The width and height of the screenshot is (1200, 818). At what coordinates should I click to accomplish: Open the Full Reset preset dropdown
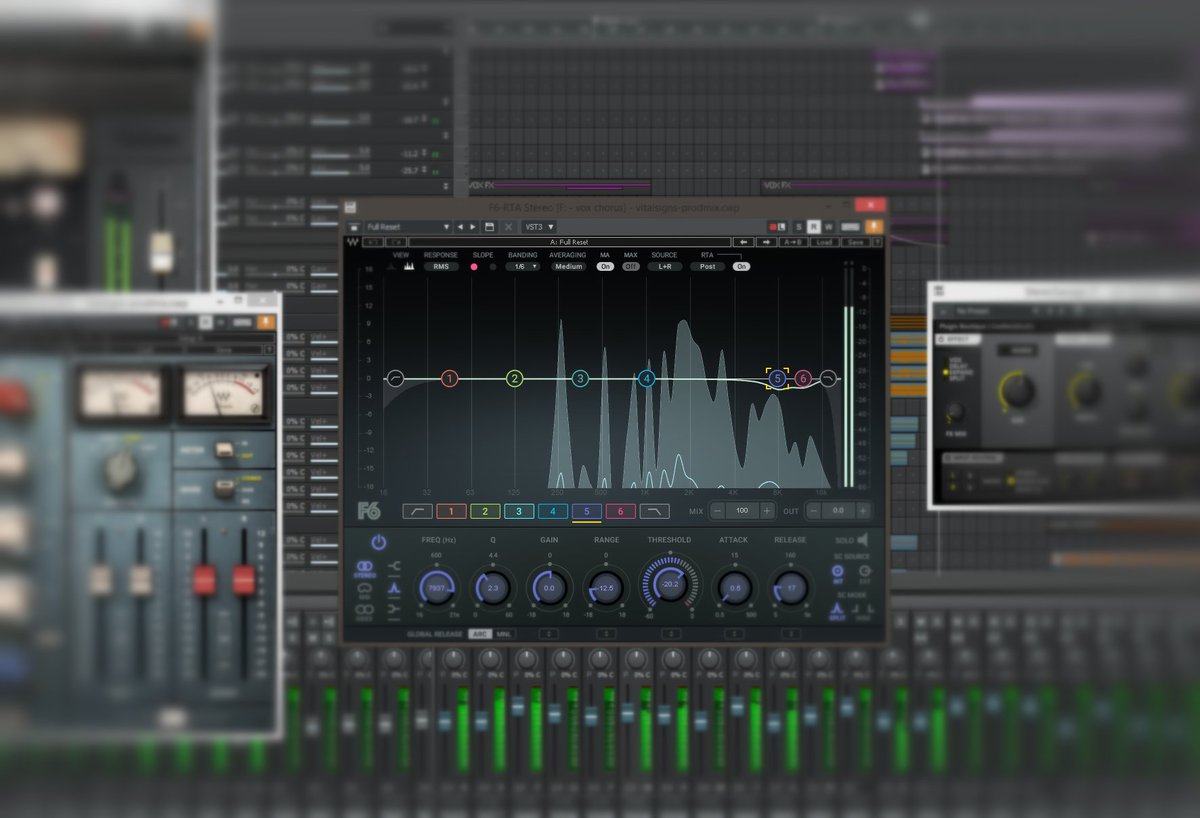tap(407, 227)
